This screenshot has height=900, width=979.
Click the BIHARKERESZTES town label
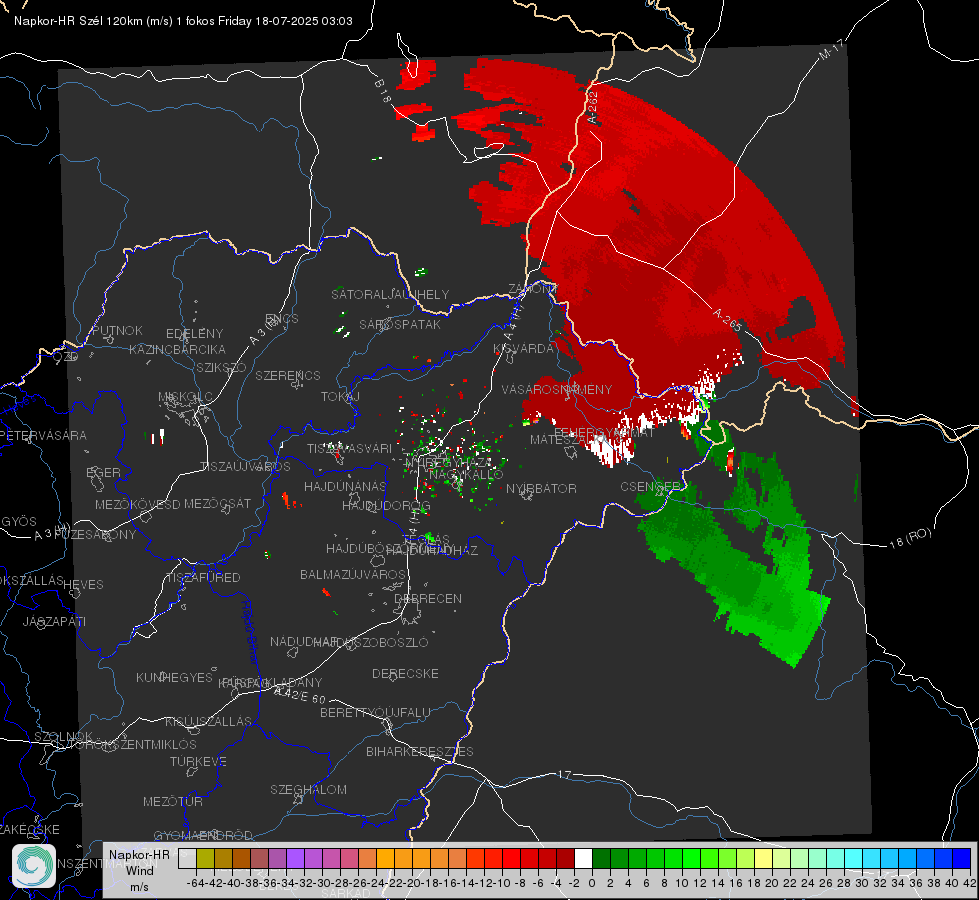(x=420, y=751)
